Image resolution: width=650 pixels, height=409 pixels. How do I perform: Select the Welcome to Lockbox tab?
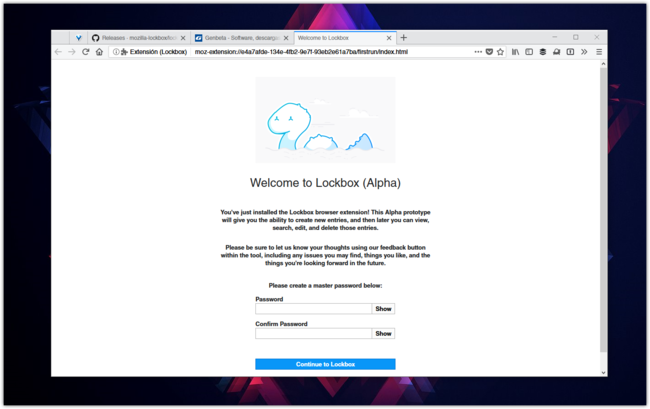[x=345, y=38]
